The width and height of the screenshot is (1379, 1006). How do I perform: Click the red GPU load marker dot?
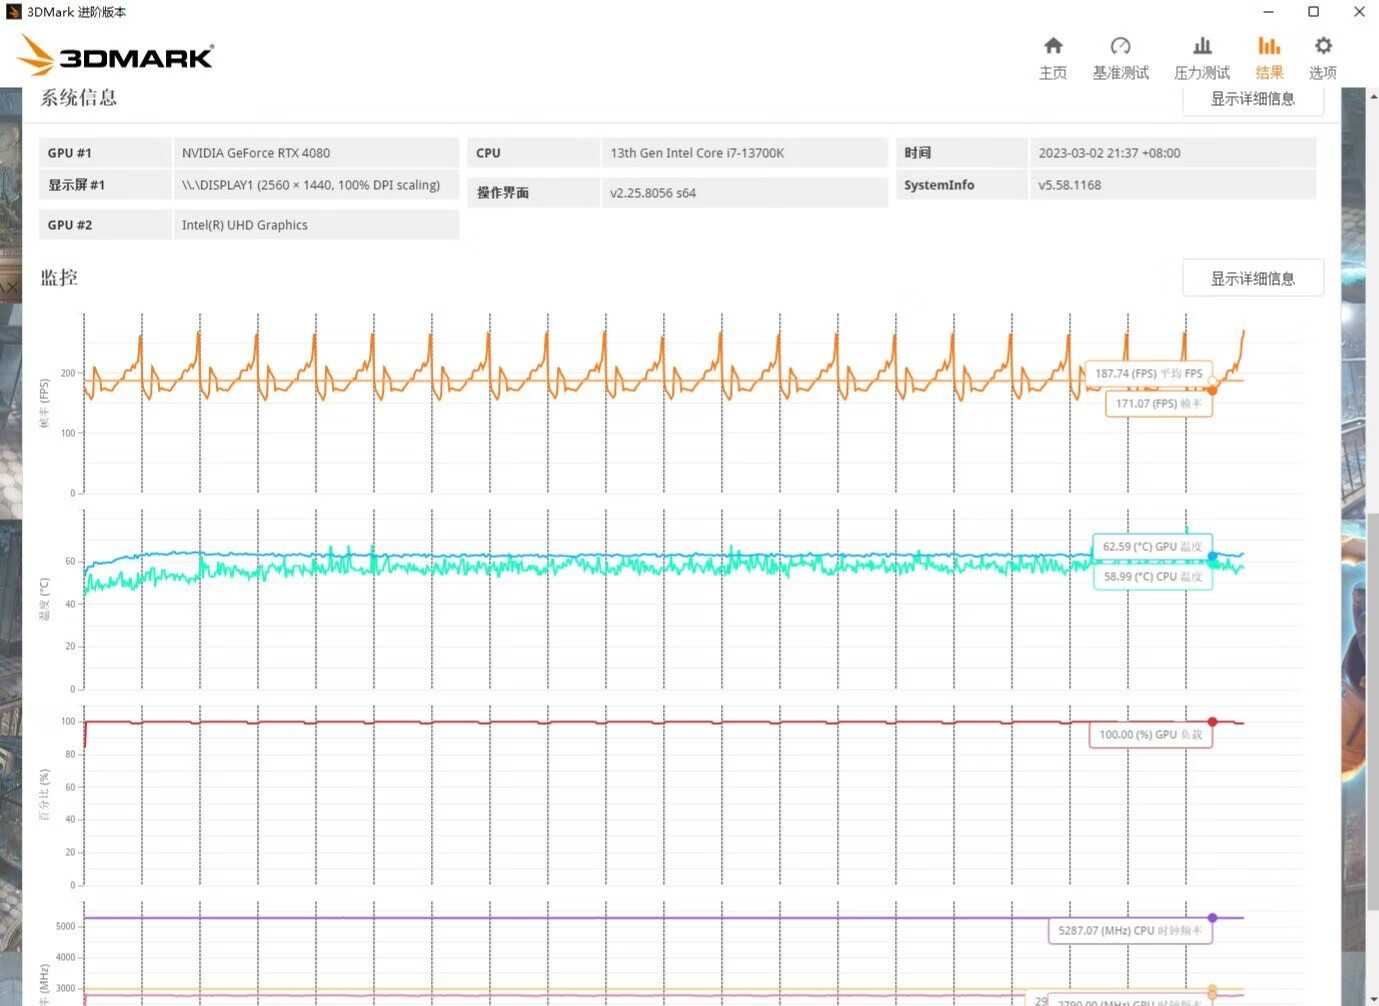click(1212, 722)
